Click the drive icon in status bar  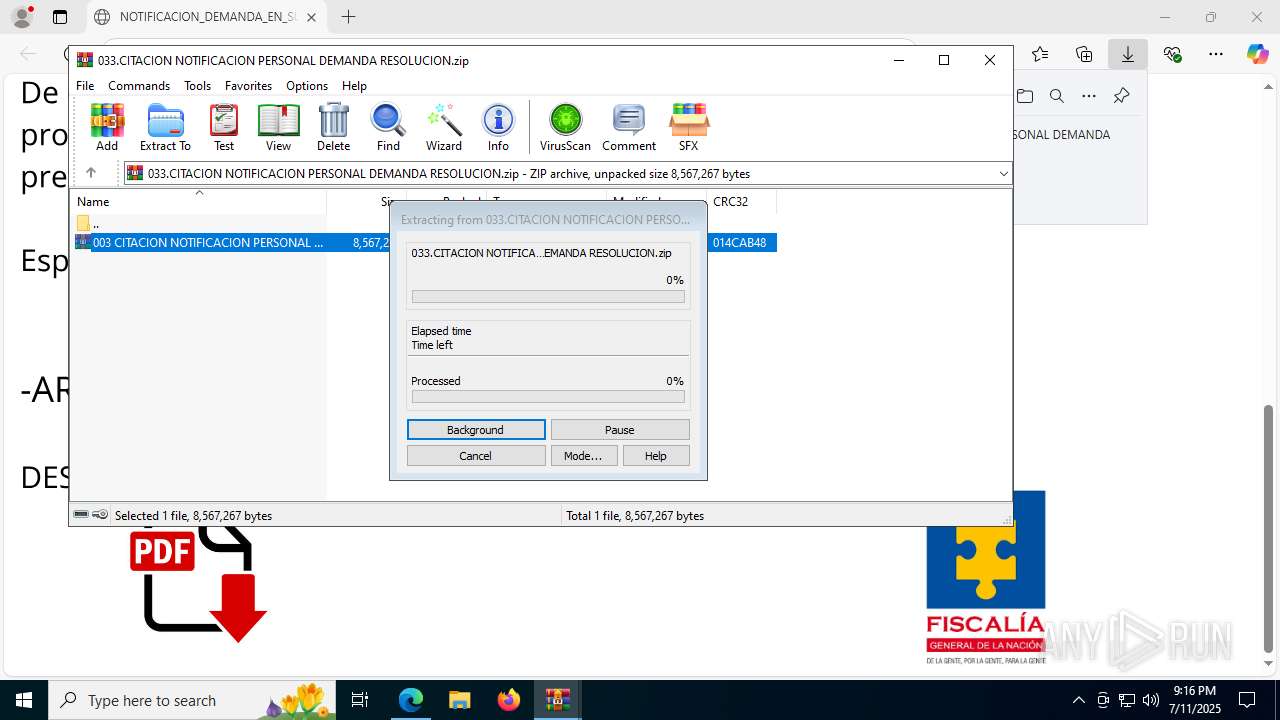[x=81, y=515]
